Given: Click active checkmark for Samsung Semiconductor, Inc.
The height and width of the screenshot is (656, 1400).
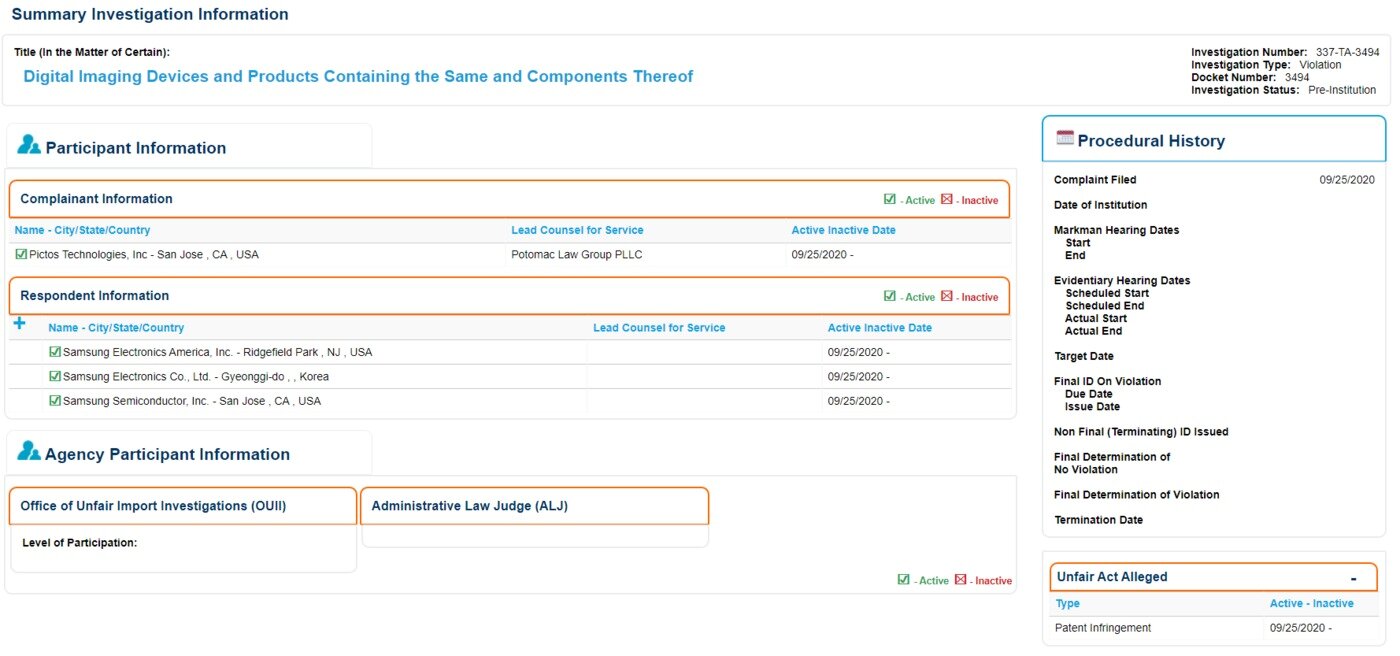Looking at the screenshot, I should click(55, 400).
